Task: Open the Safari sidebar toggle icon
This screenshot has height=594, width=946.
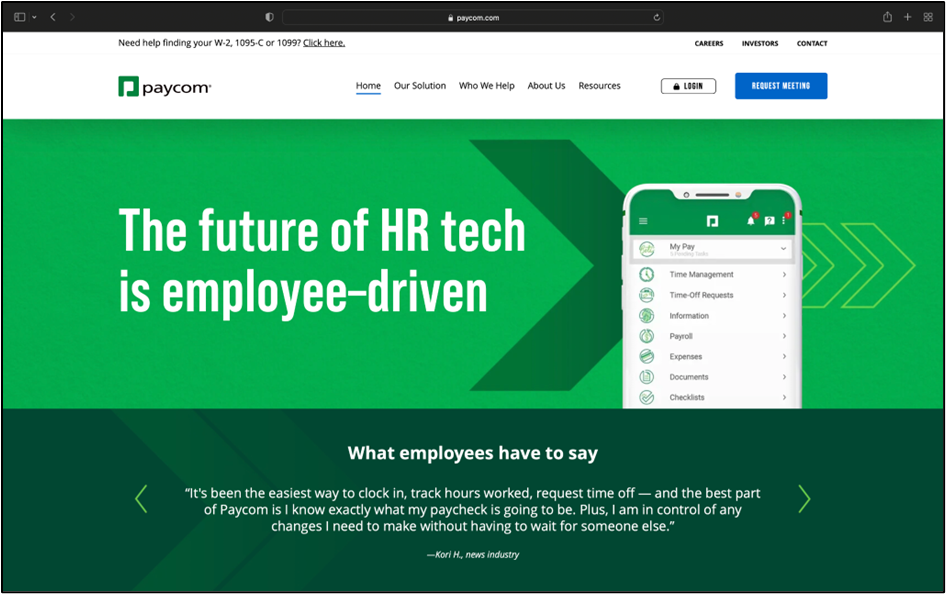Action: click(19, 17)
